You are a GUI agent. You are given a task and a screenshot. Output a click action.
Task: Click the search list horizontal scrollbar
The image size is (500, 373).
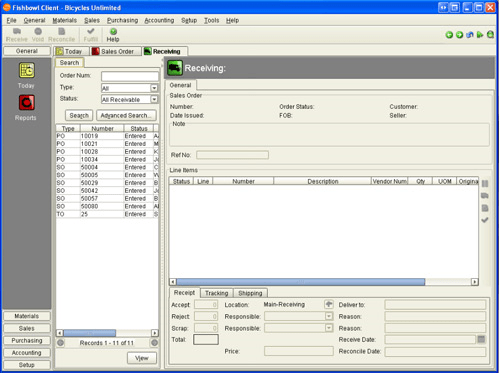[90, 333]
